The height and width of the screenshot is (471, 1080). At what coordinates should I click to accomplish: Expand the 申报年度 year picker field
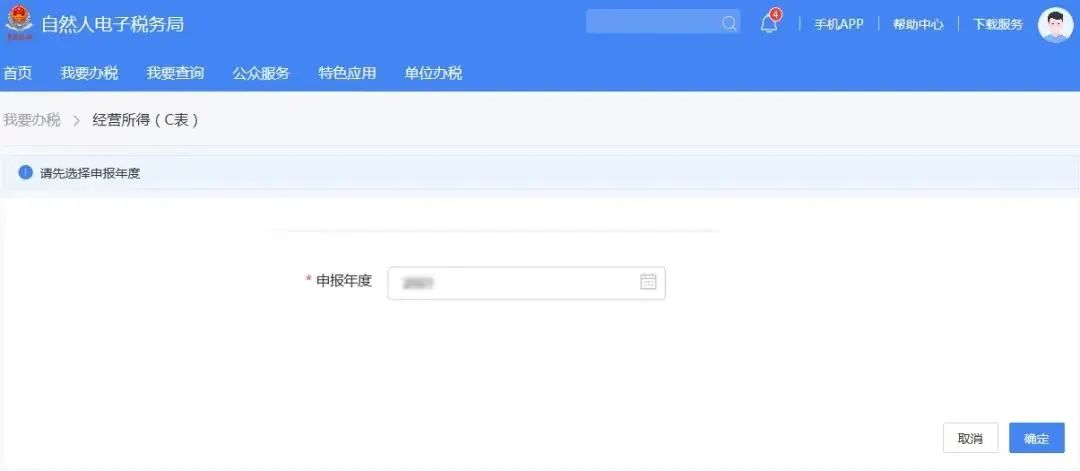526,283
